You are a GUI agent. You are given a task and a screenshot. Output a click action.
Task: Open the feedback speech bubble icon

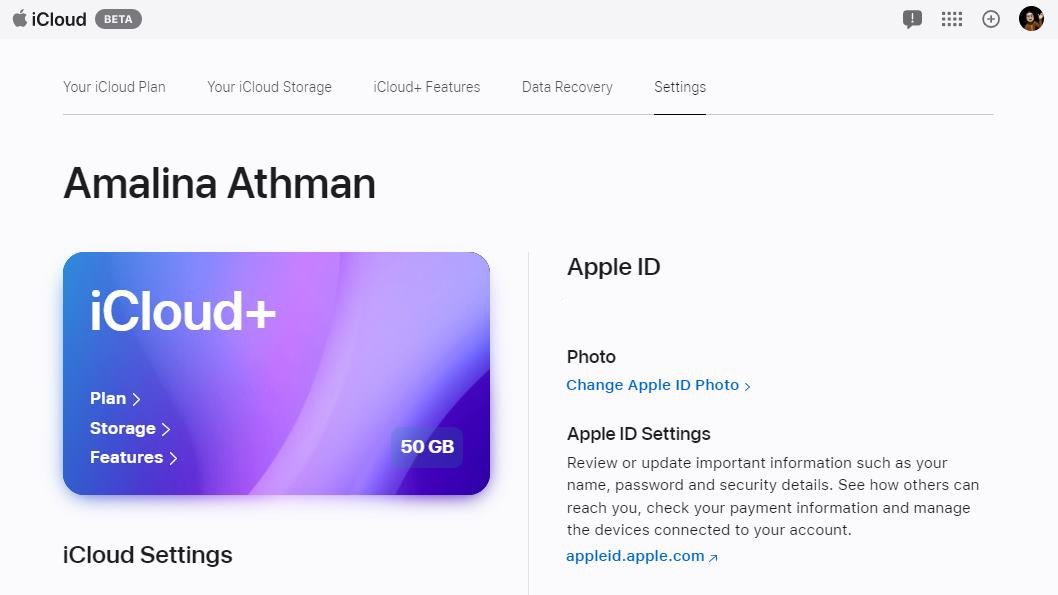tap(912, 19)
